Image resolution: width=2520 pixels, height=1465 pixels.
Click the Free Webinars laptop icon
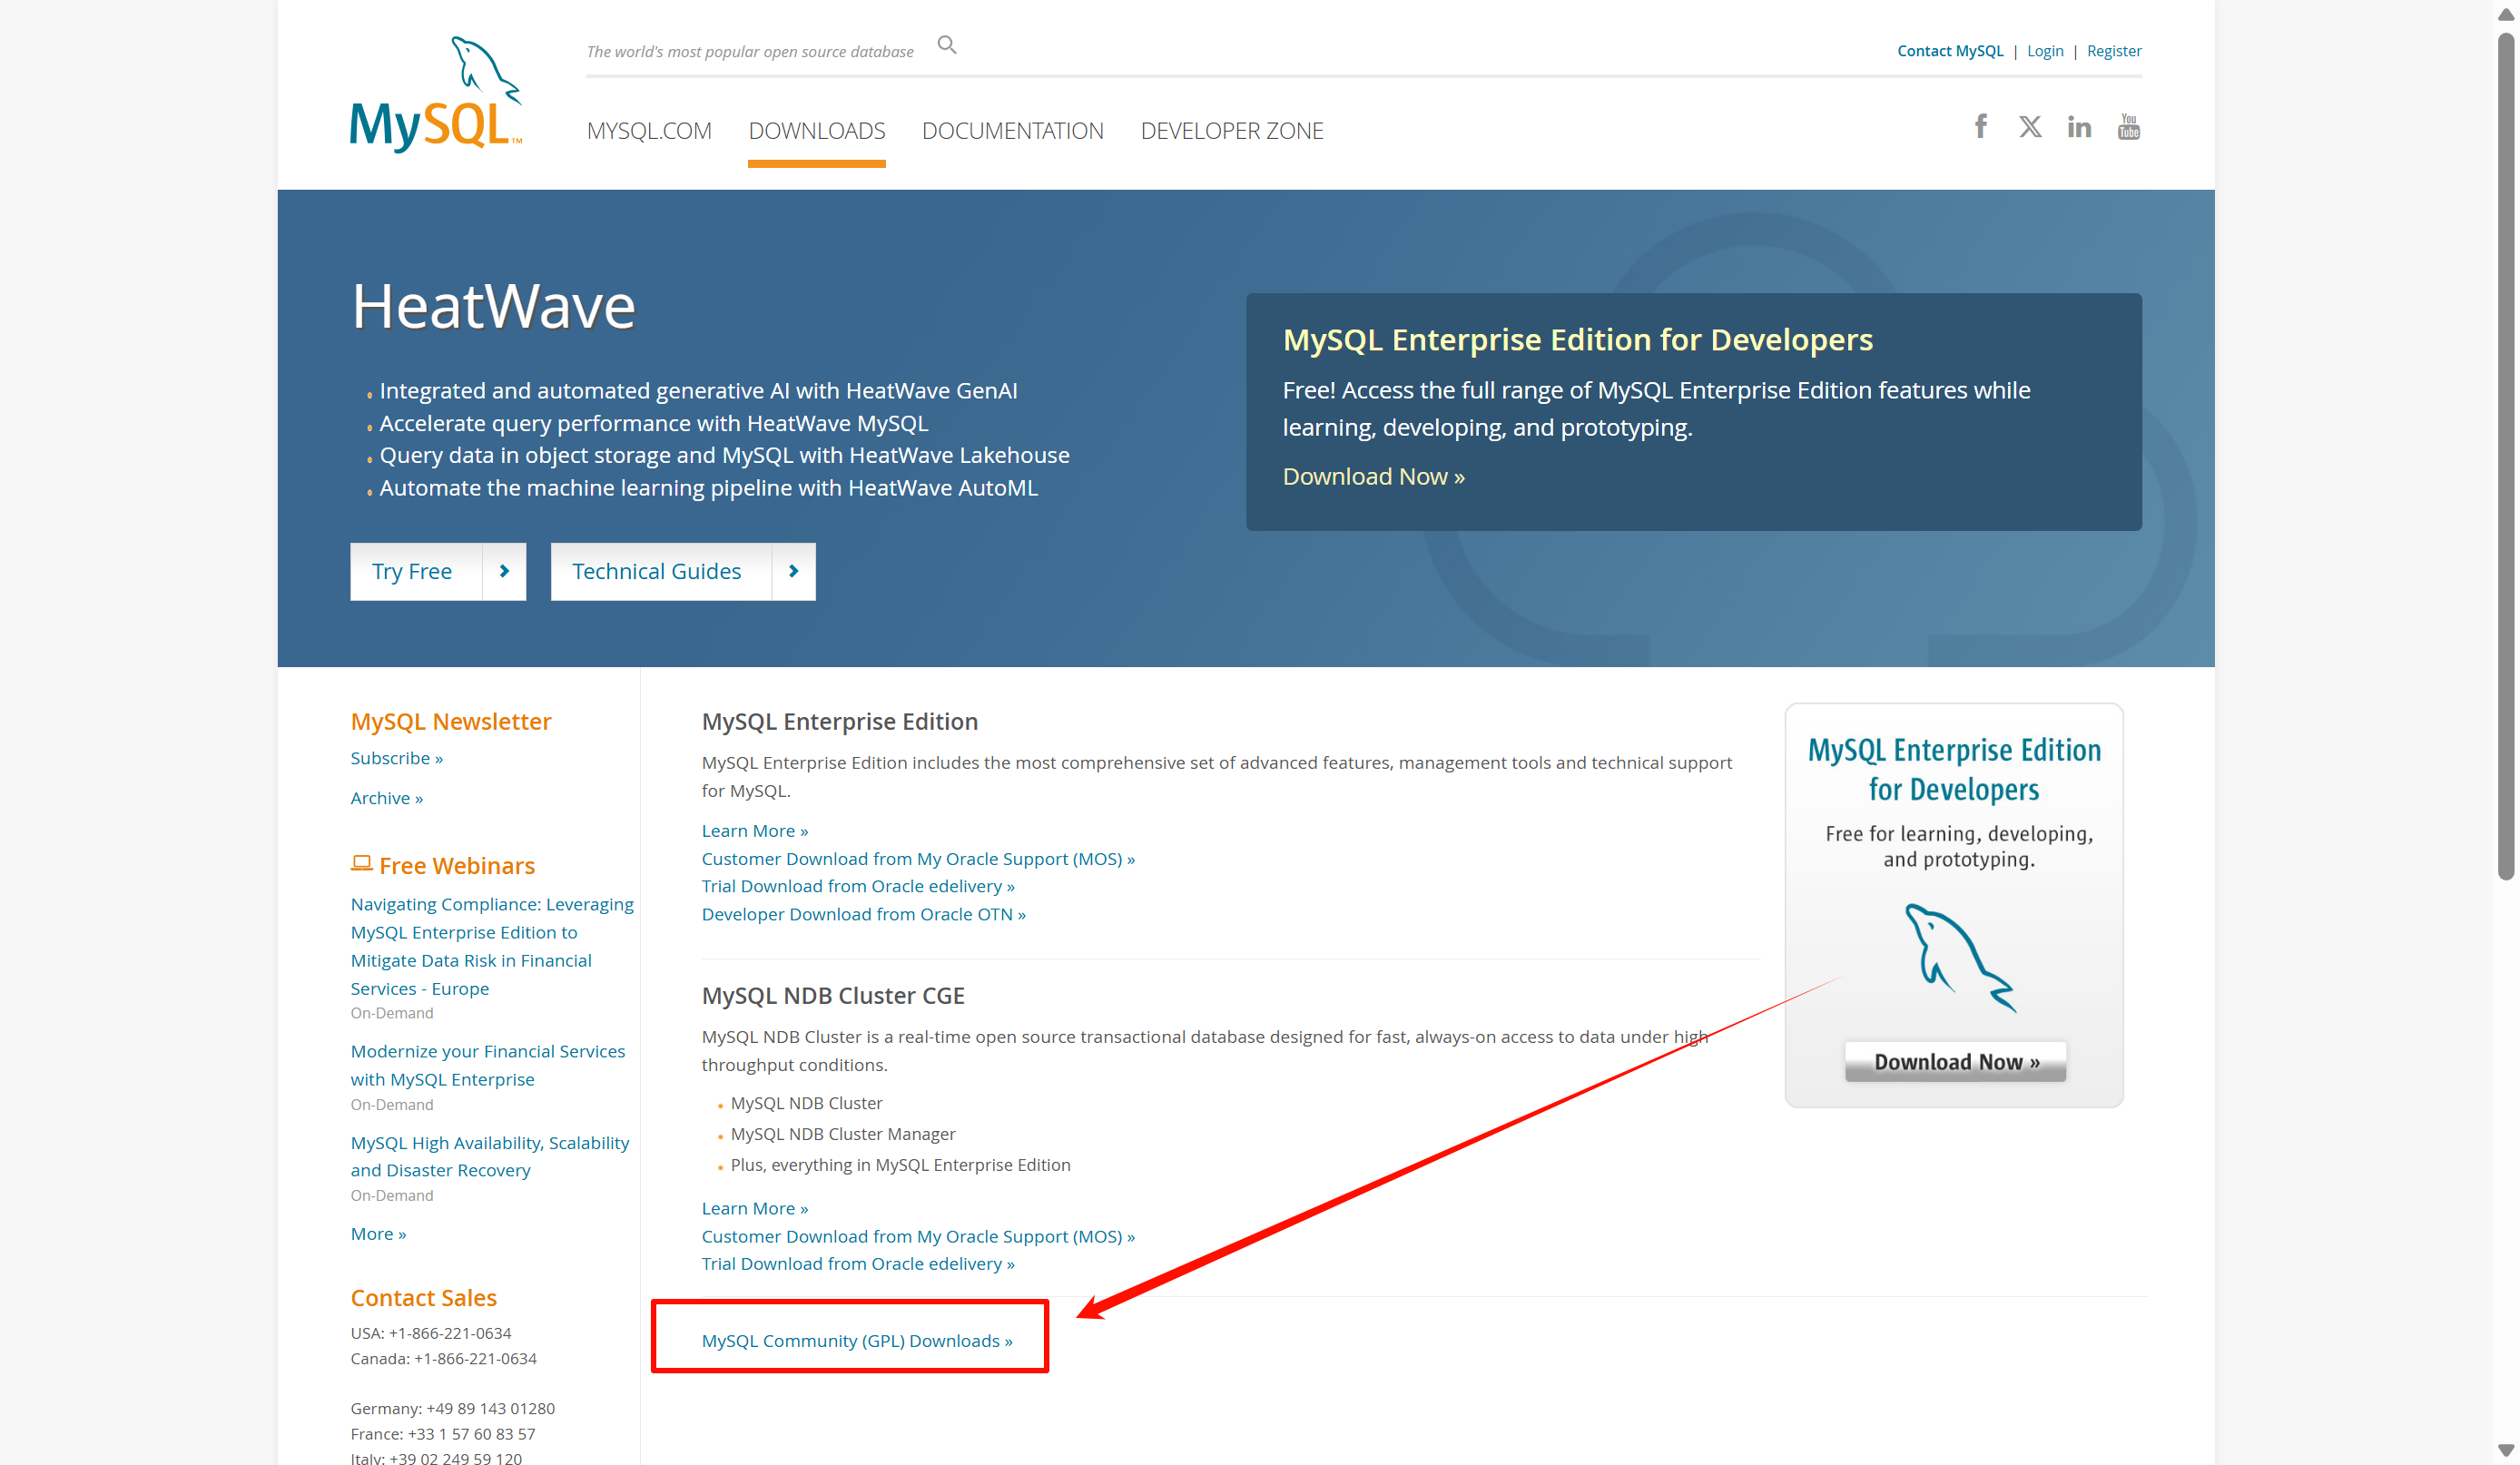pyautogui.click(x=361, y=863)
